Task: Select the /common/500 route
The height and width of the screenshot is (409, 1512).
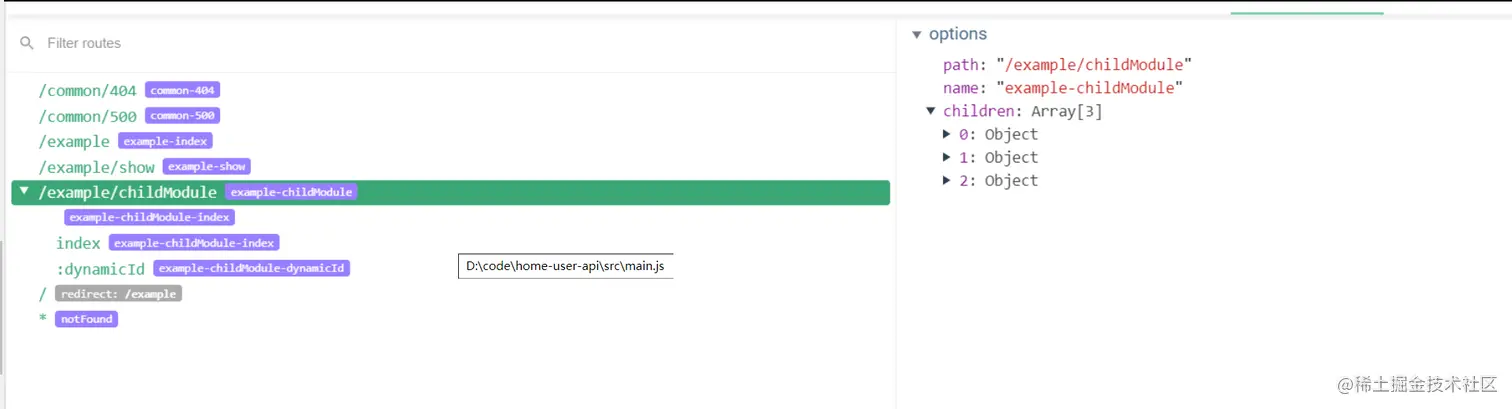Action: [x=87, y=116]
